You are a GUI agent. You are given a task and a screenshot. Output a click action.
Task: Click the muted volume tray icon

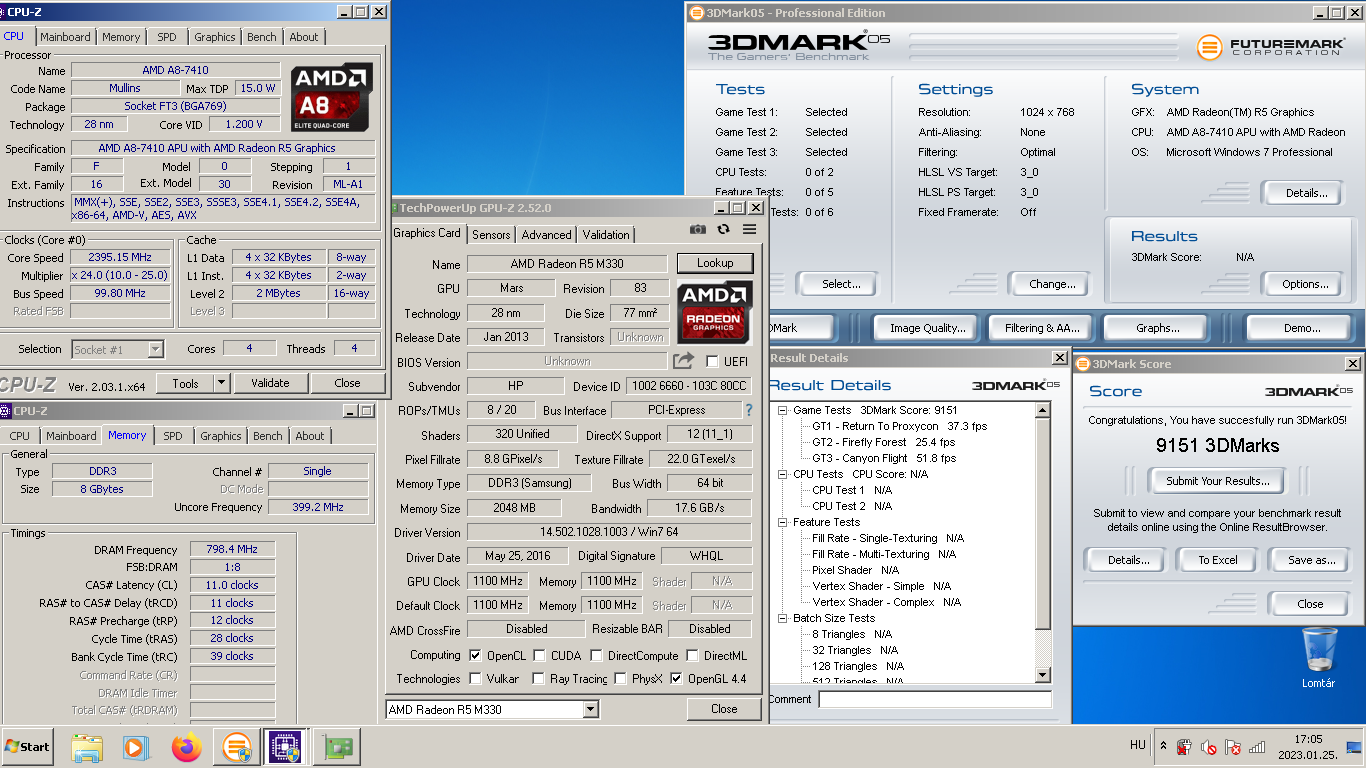1208,746
